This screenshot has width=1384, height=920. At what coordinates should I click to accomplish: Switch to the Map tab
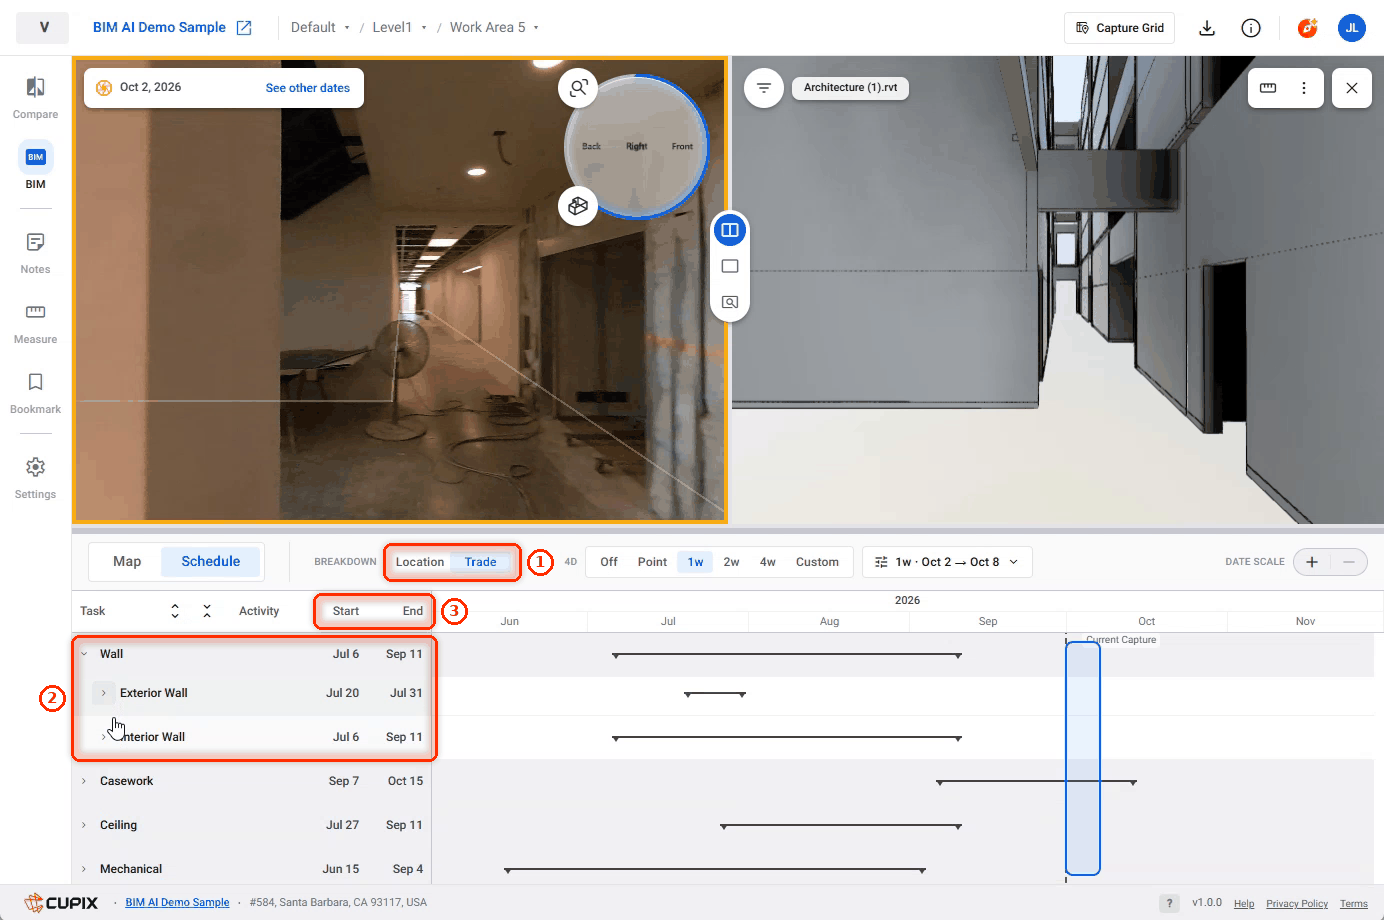[127, 562]
